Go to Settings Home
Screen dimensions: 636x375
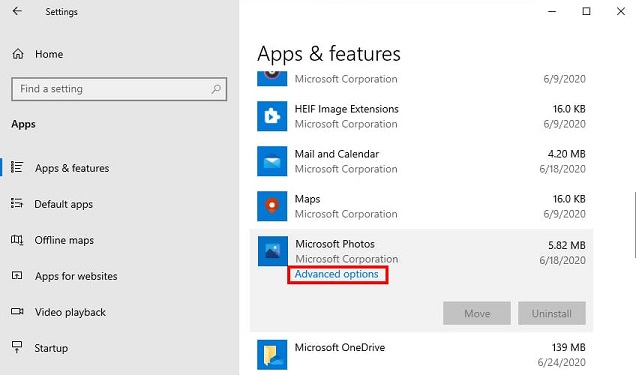(49, 54)
